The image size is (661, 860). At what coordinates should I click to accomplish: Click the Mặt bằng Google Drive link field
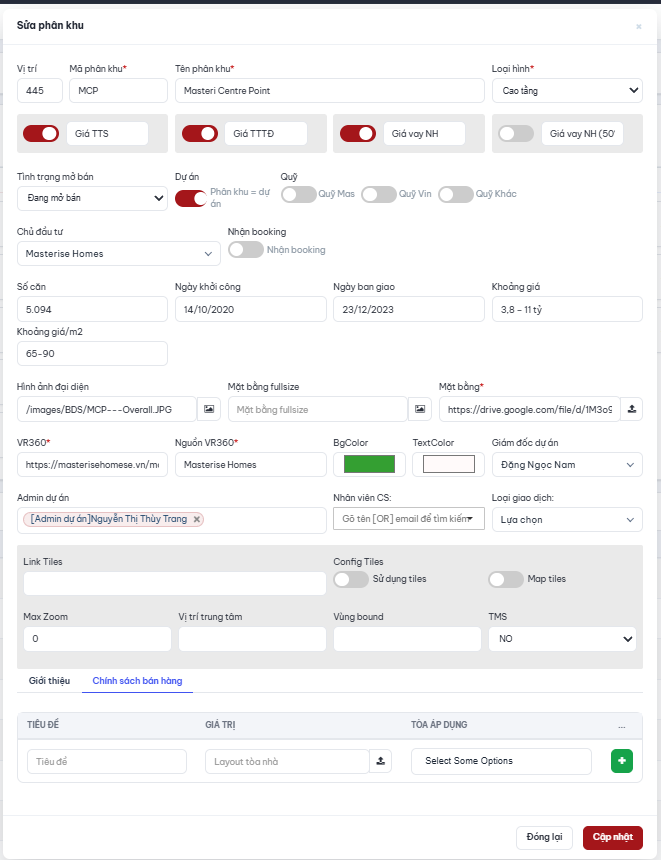(x=529, y=409)
